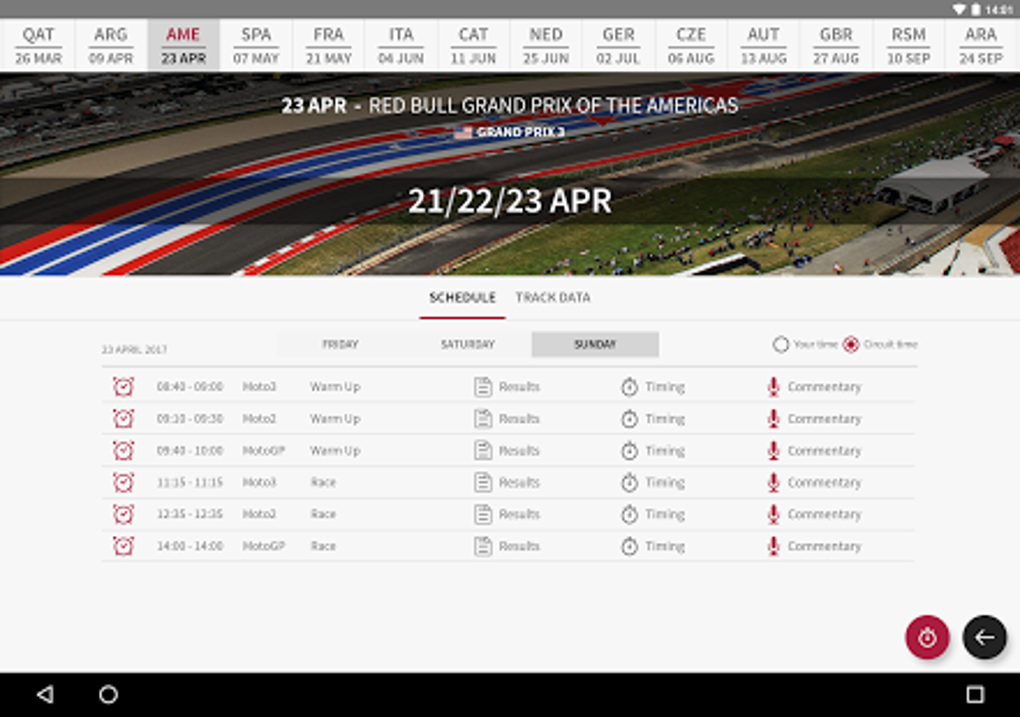The width and height of the screenshot is (1020, 717).
Task: Open Timing stopwatch icon for Moto3 Warm Up
Action: tap(629, 386)
